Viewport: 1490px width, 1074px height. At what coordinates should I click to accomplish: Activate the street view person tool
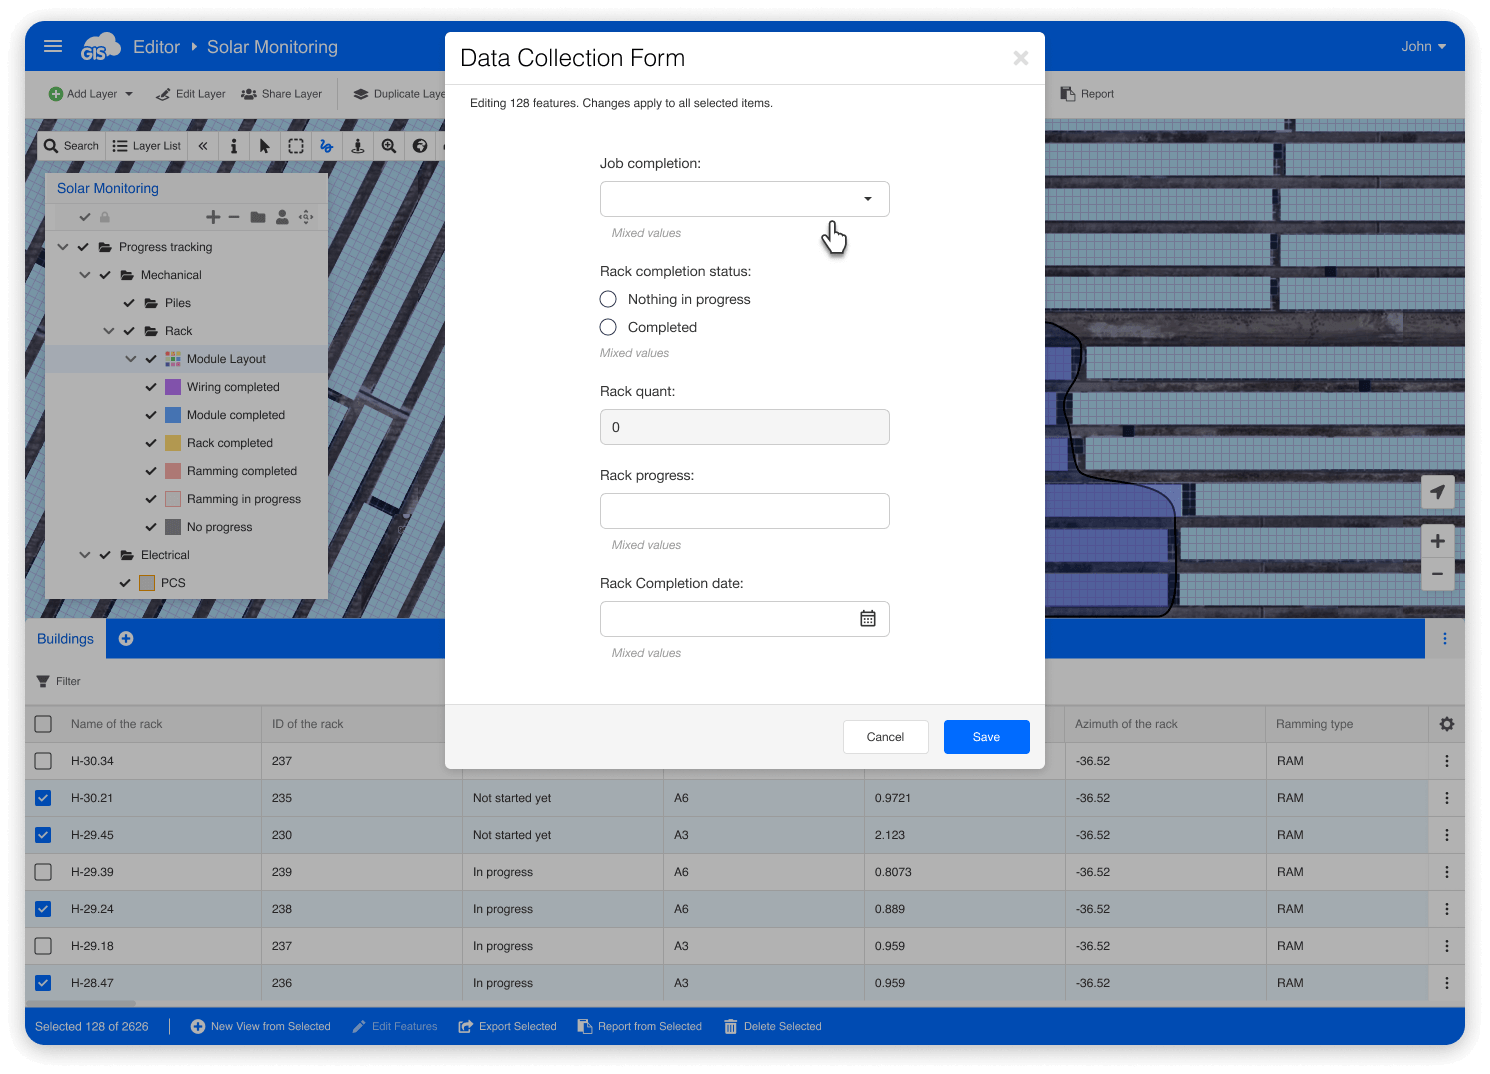pyautogui.click(x=358, y=146)
